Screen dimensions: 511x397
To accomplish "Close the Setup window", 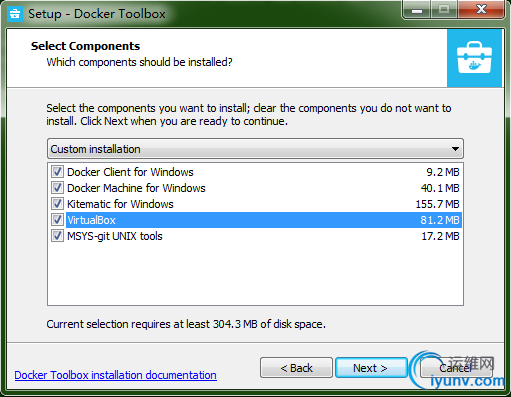I will tap(481, 9).
